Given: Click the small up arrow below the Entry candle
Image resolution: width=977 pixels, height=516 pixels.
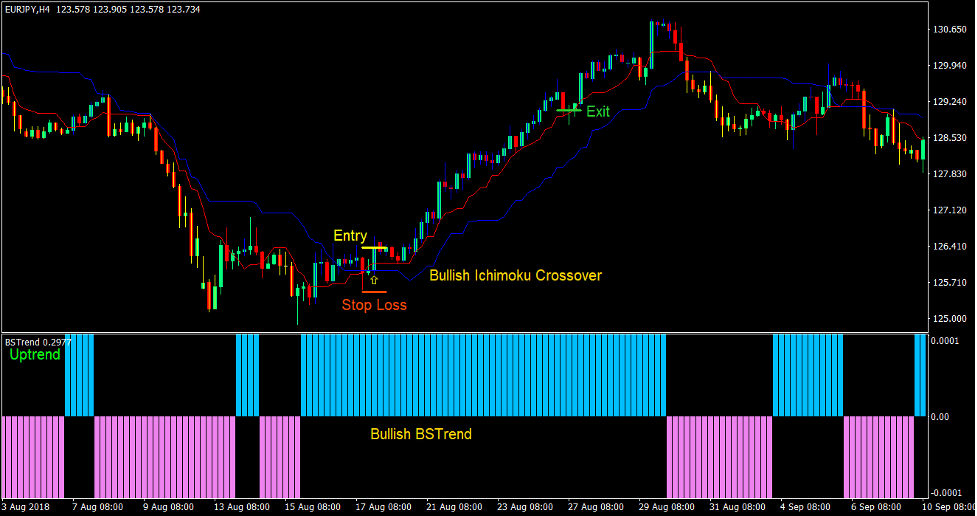Looking at the screenshot, I should (374, 281).
